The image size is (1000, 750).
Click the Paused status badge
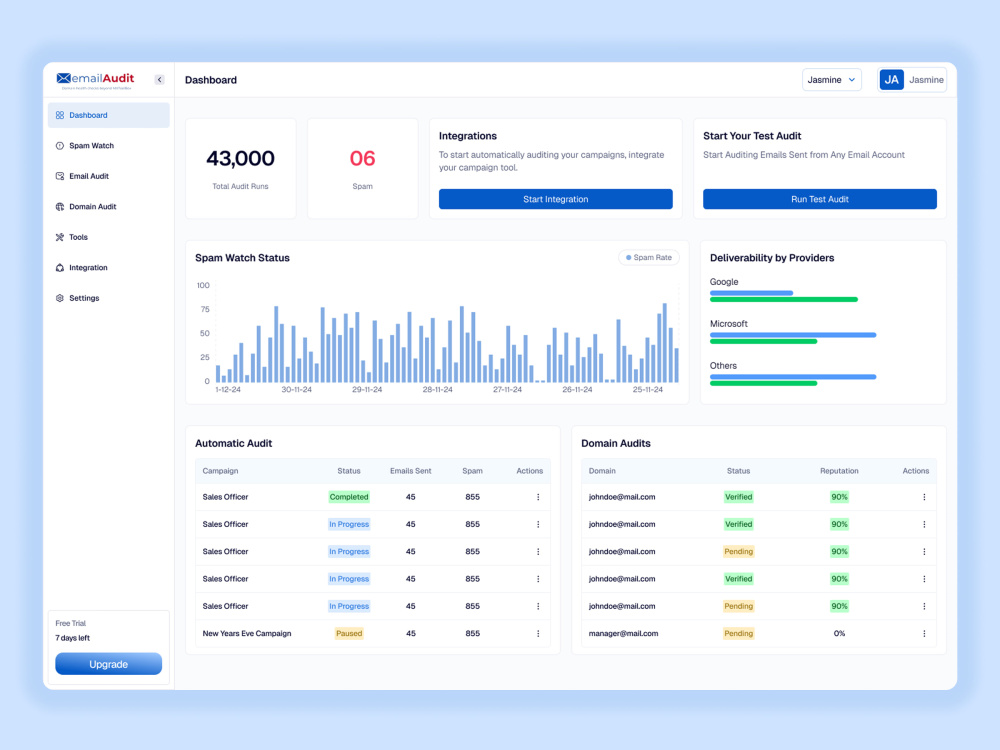pos(349,633)
